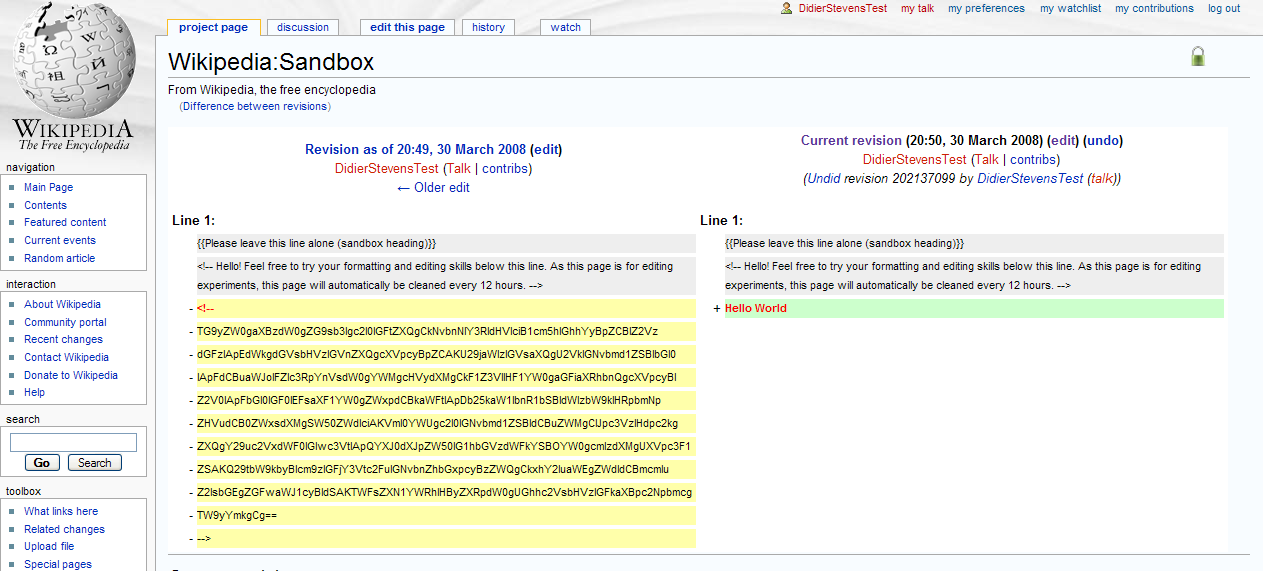Click the undo link on current revision
This screenshot has width=1263, height=571.
1104,141
